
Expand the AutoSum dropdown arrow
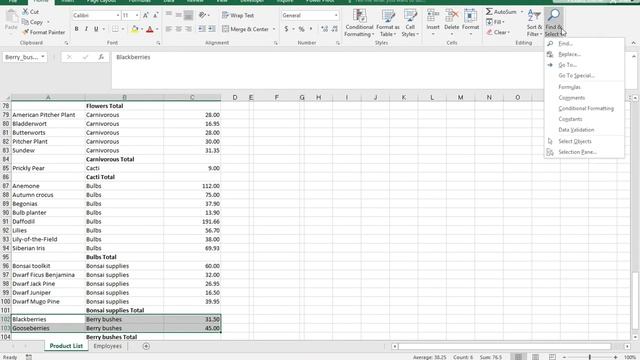(521, 12)
